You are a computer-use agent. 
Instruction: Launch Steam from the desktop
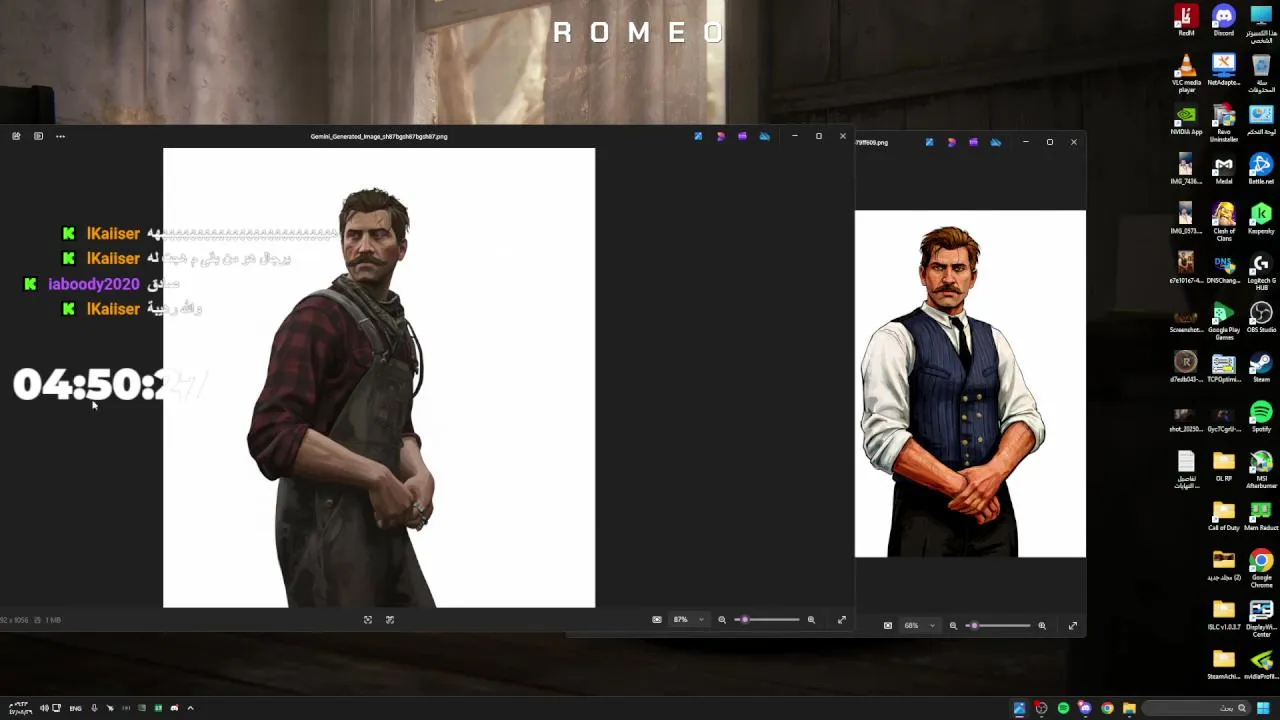pos(1261,366)
